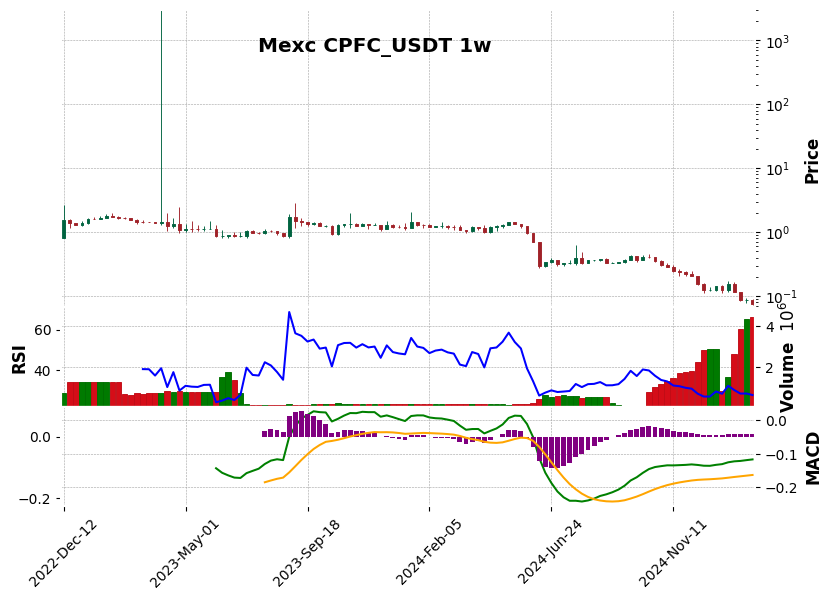
Task: Click the 10^1 price tick label
Action: 777,169
